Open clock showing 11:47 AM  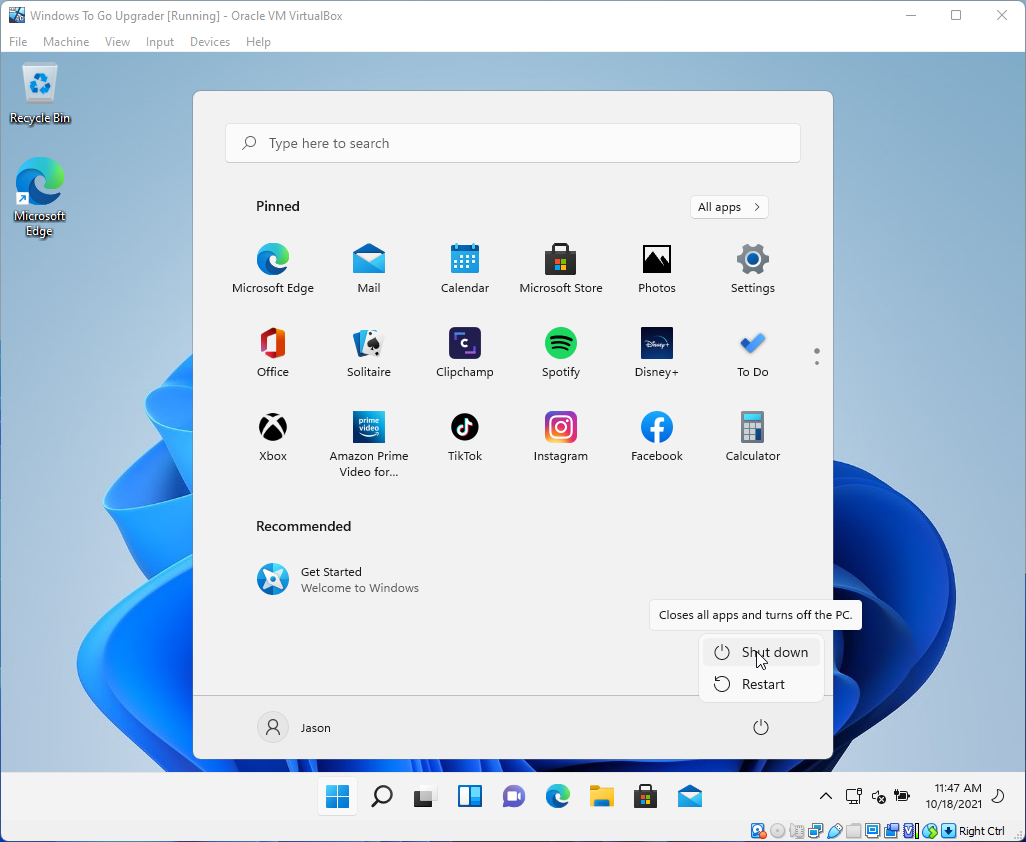[x=953, y=796]
